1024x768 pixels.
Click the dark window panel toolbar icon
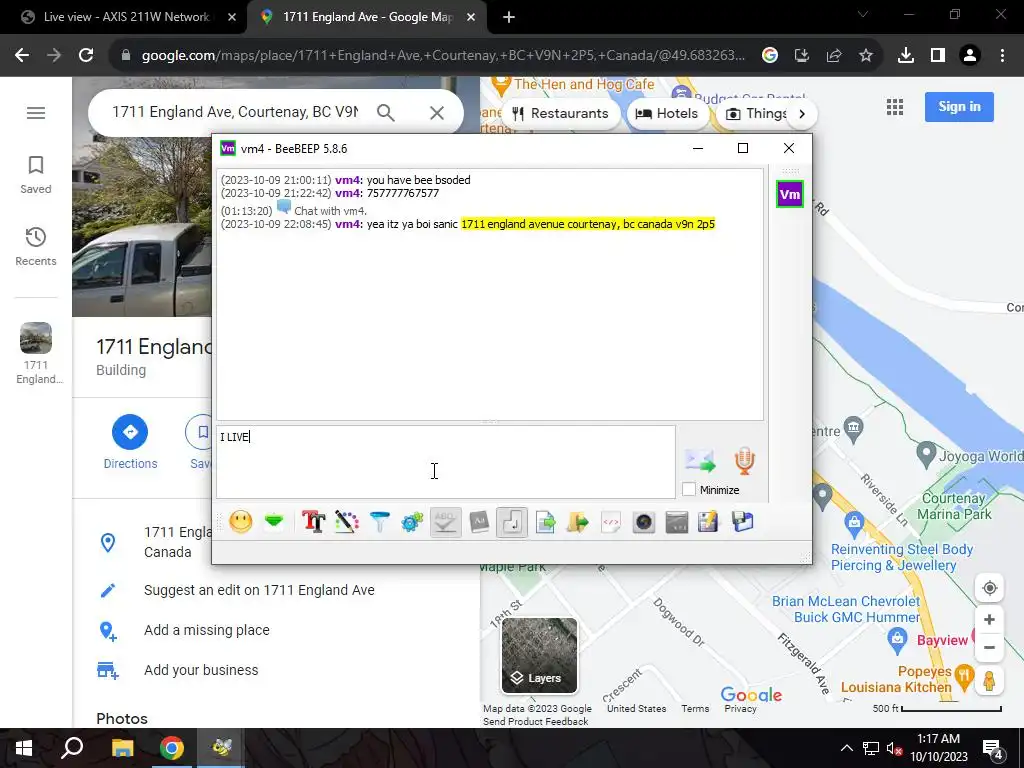click(x=677, y=522)
